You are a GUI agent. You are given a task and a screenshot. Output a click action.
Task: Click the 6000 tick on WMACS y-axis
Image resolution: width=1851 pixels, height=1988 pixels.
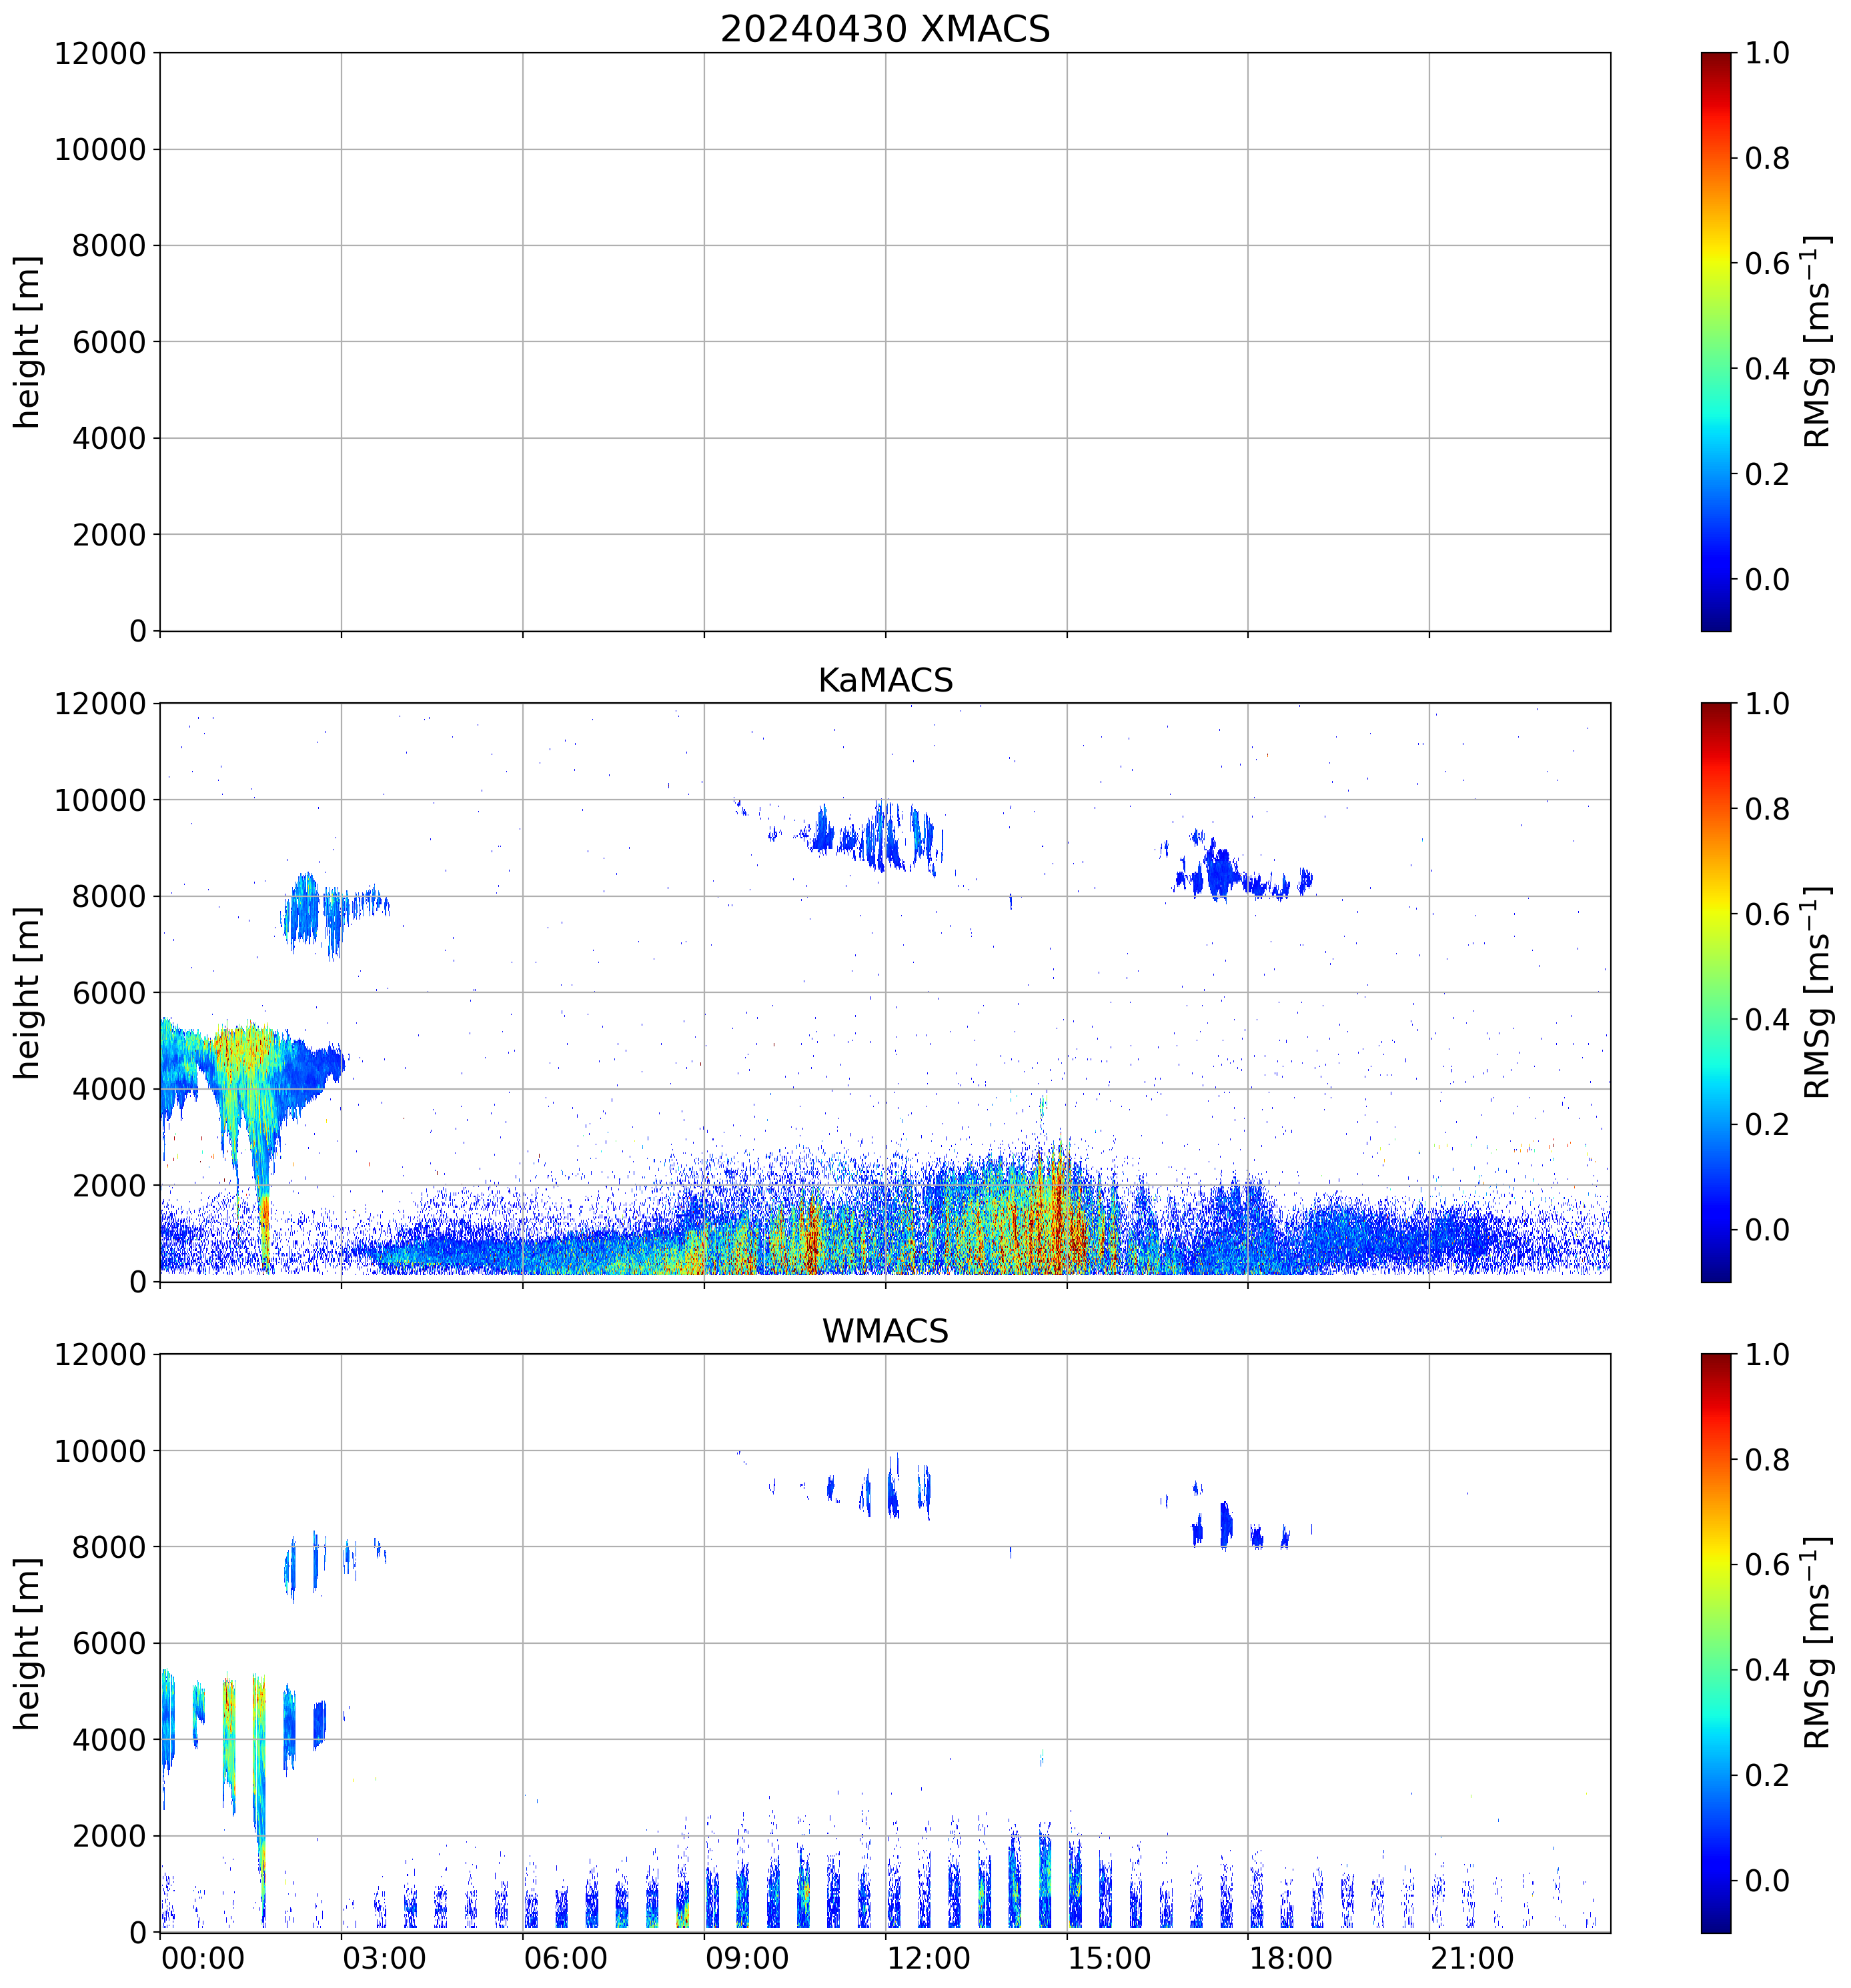[x=109, y=1643]
